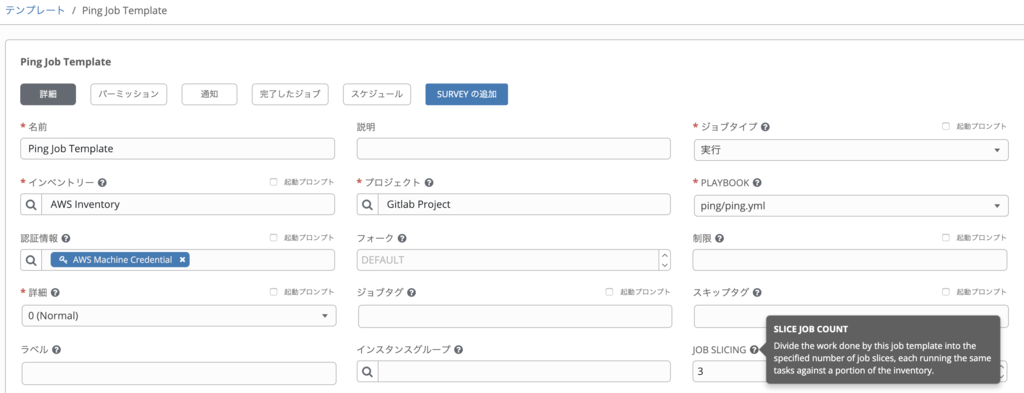This screenshot has height=393, width=1024.
Task: Switch to 通知 tab
Action: 210,94
